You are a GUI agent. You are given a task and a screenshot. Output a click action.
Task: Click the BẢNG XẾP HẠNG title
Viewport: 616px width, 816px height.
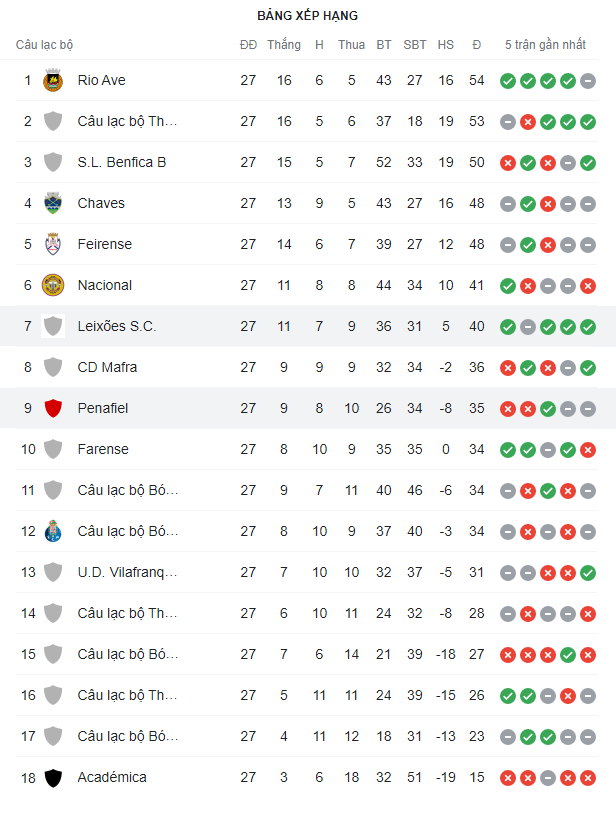tap(307, 16)
